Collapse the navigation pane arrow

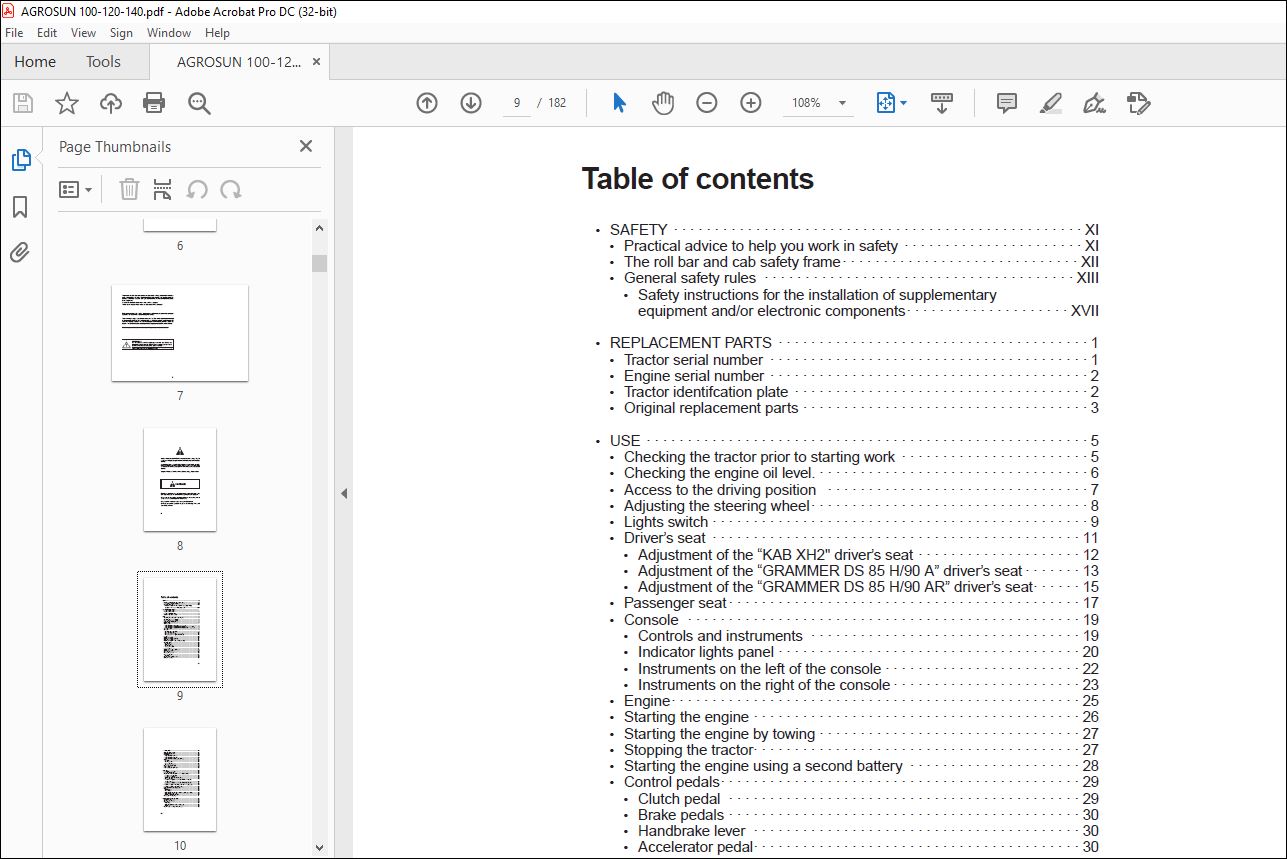[x=344, y=493]
